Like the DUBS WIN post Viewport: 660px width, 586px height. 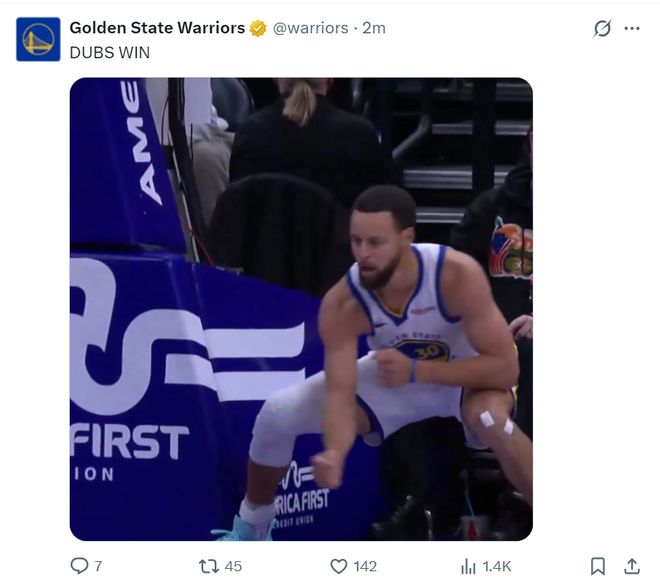click(339, 566)
